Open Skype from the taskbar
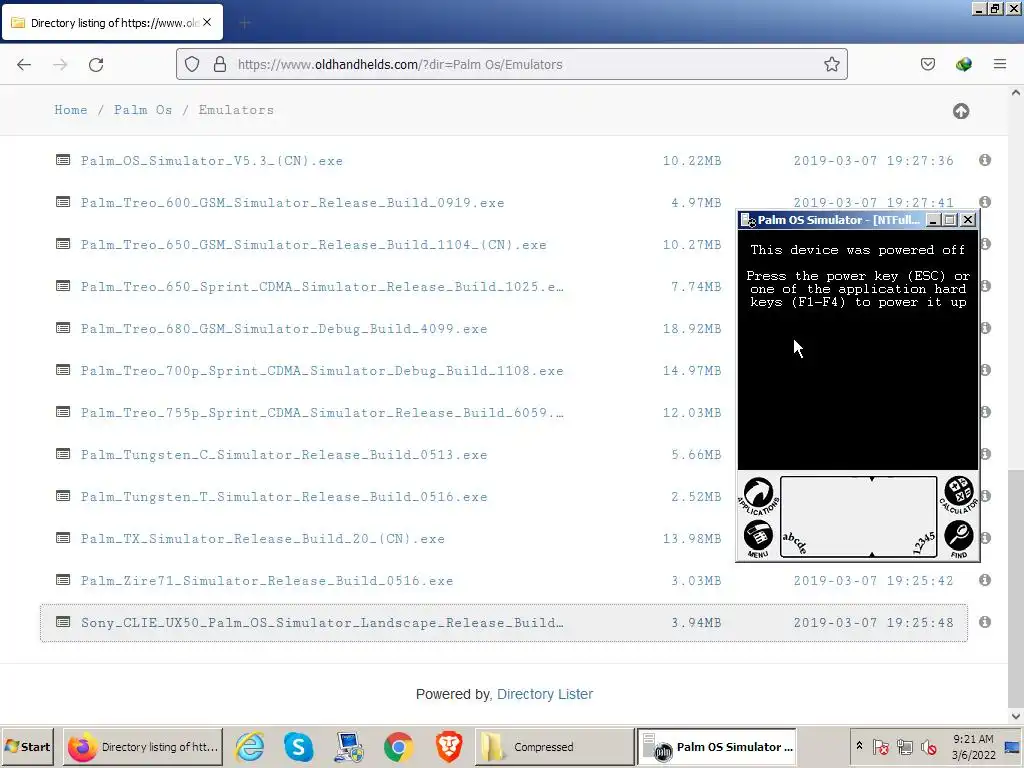1024x768 pixels. pyautogui.click(x=298, y=746)
